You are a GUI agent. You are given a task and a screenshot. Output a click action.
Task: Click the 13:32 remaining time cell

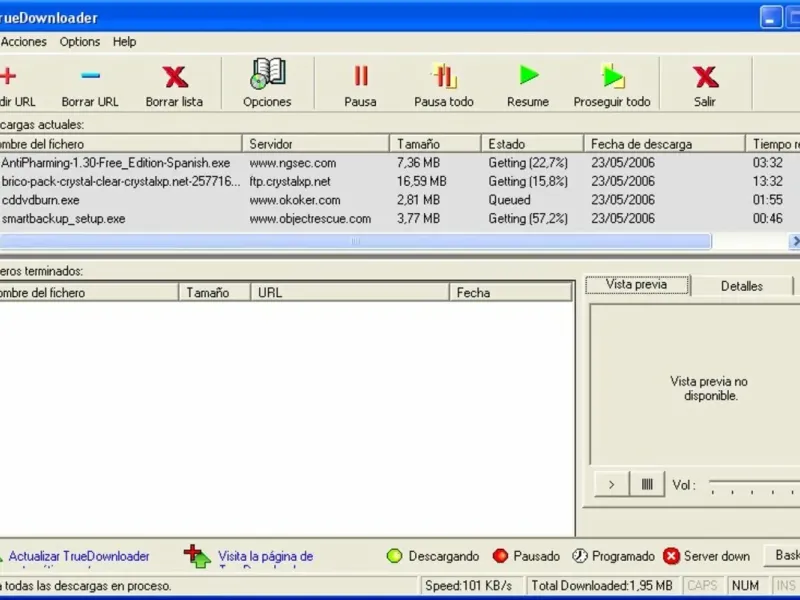768,182
